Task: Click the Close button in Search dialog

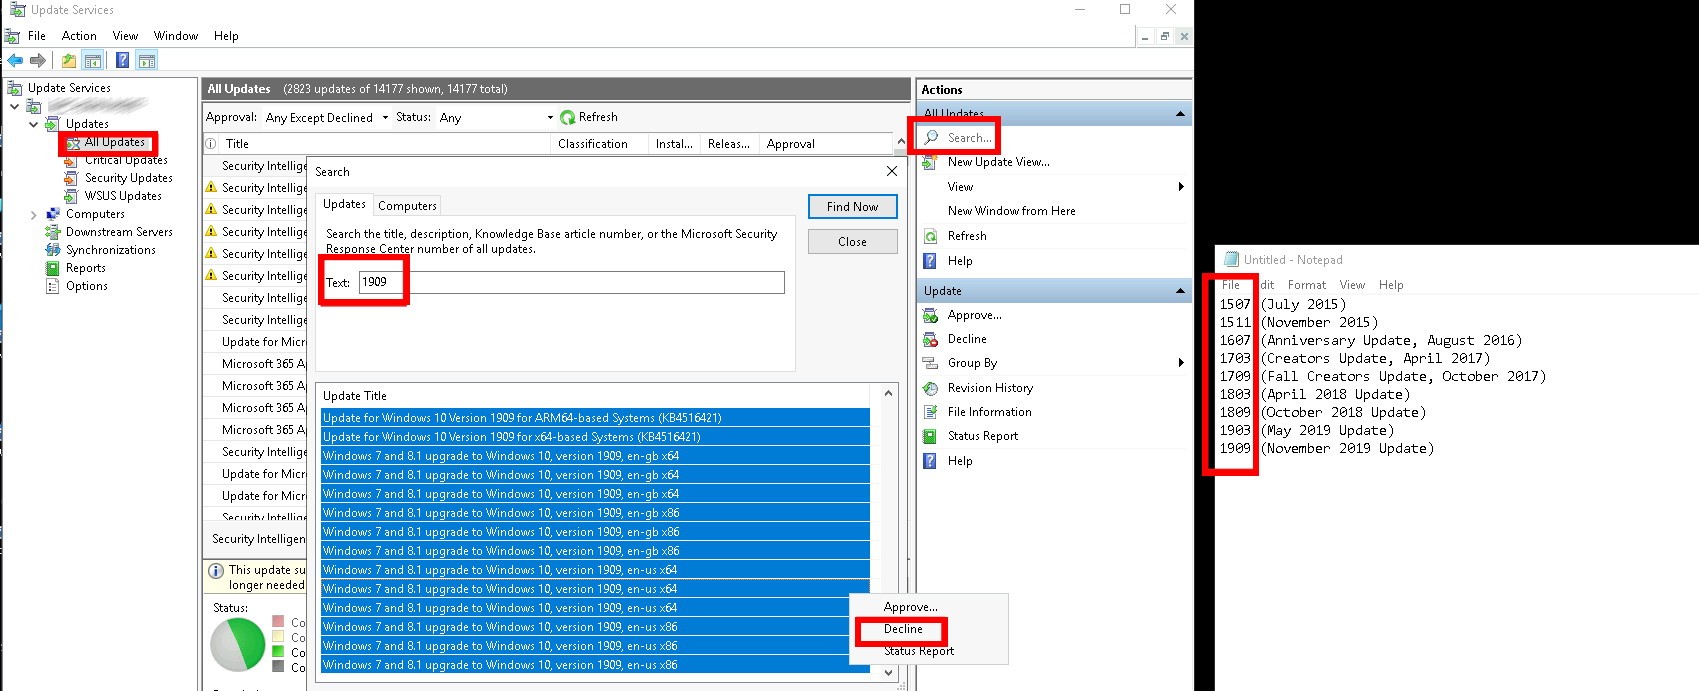Action: click(852, 242)
